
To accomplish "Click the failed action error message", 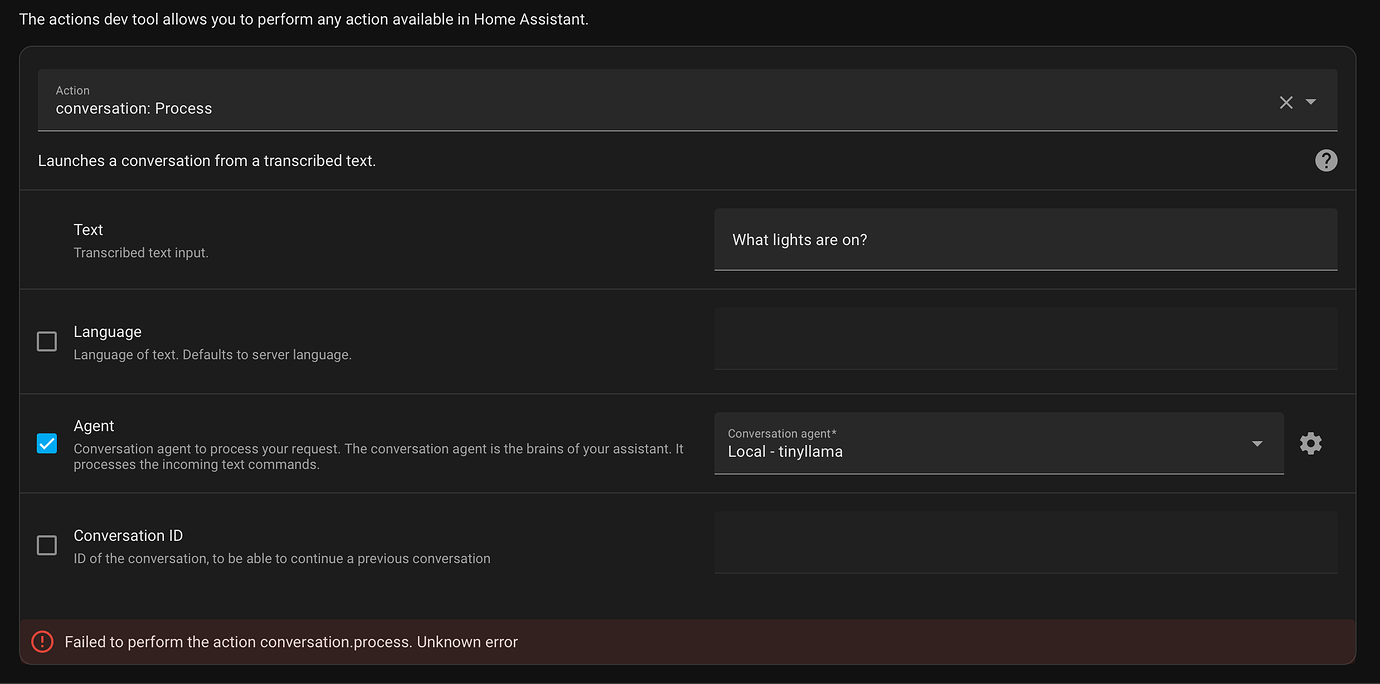I will pyautogui.click(x=290, y=641).
